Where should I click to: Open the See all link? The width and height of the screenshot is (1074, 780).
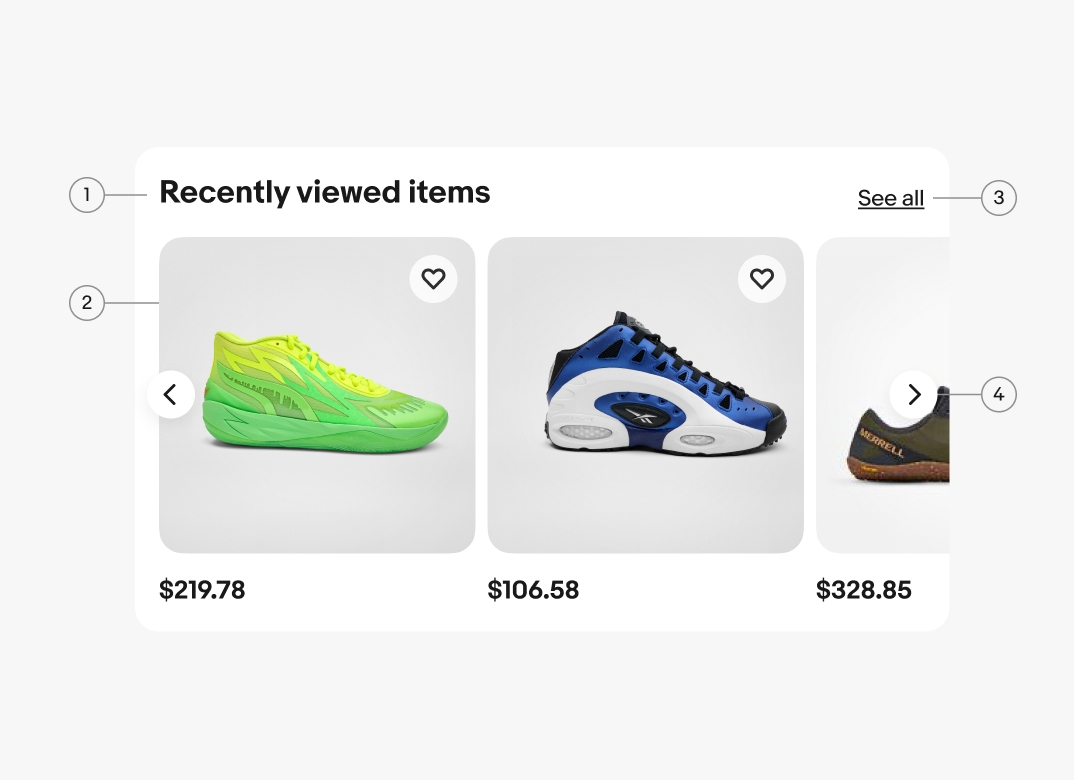click(x=890, y=198)
